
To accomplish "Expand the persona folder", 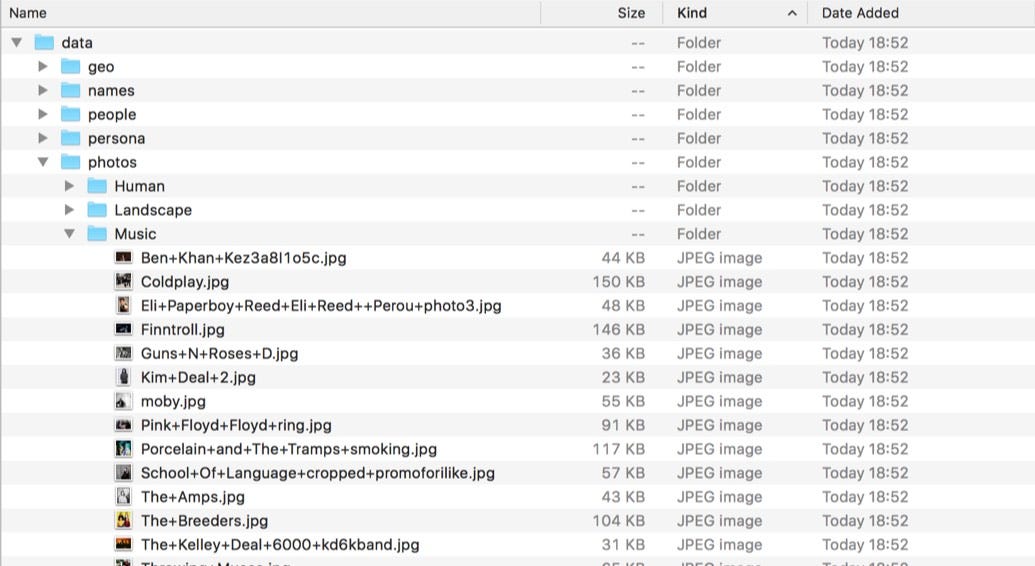I will coord(43,138).
